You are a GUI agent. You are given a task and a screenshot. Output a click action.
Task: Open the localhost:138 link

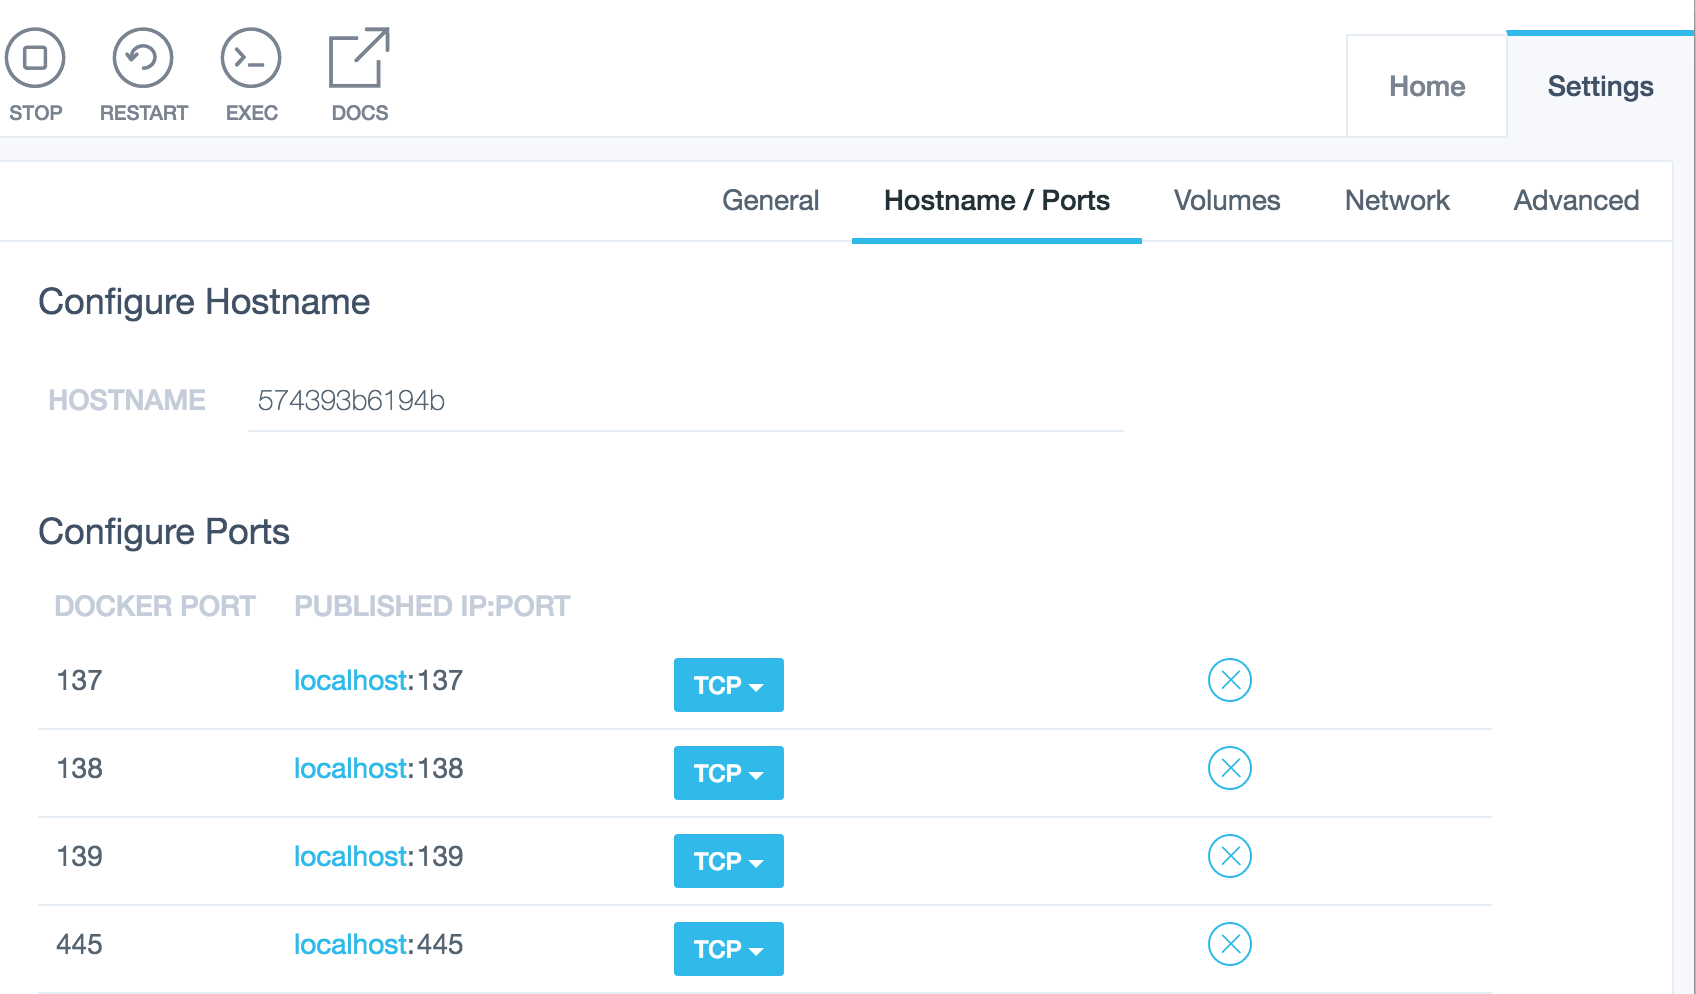(x=378, y=769)
